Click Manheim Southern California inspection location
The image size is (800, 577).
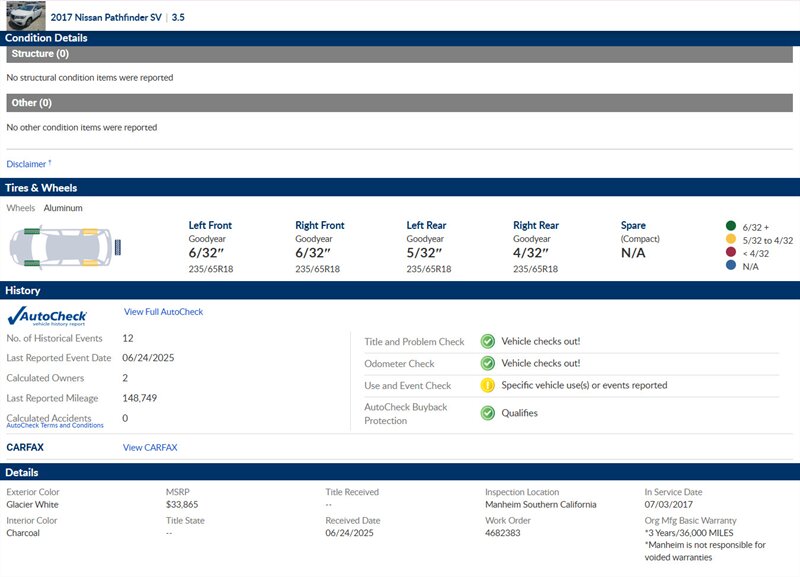(541, 505)
